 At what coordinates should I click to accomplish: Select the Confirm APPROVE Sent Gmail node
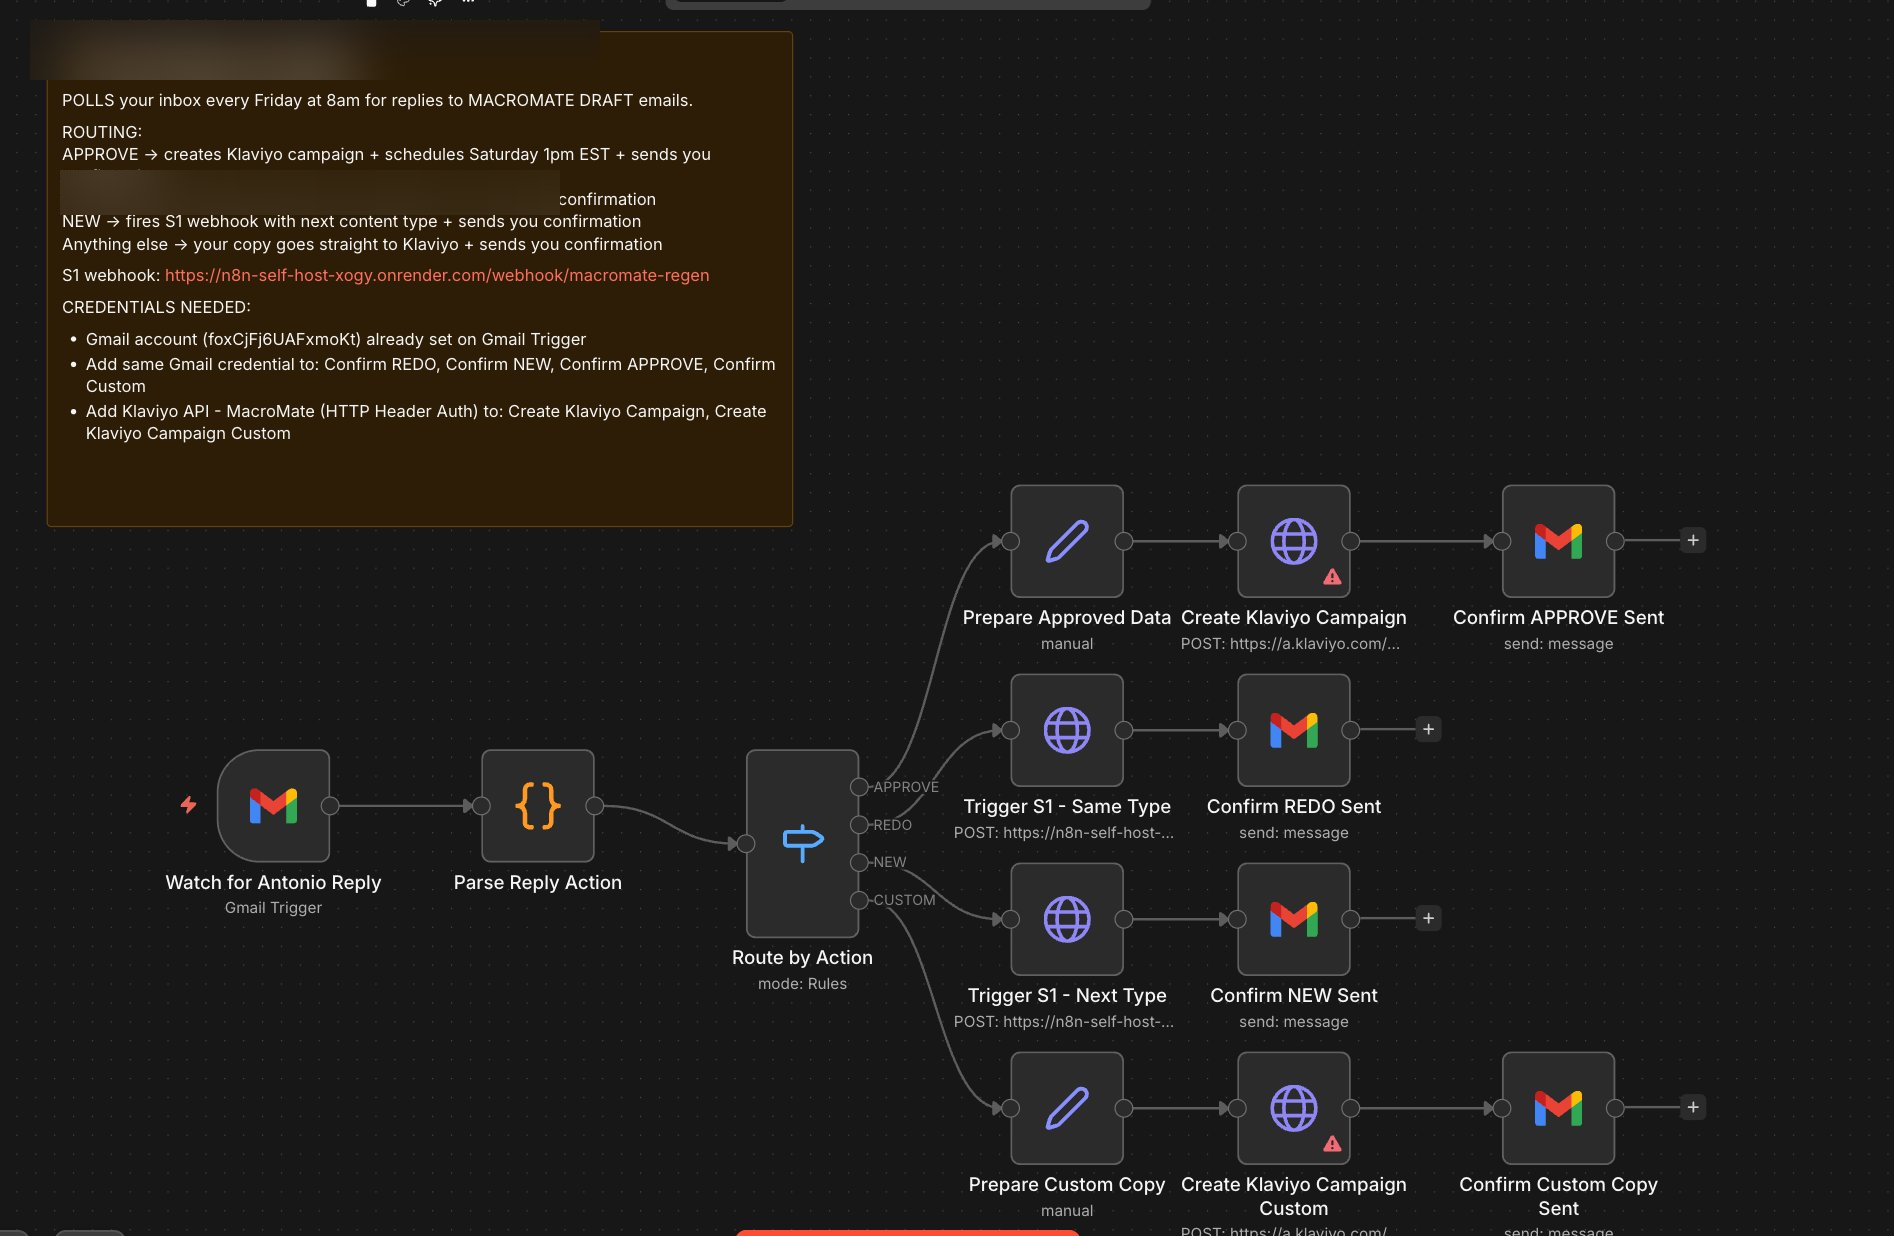coord(1558,541)
